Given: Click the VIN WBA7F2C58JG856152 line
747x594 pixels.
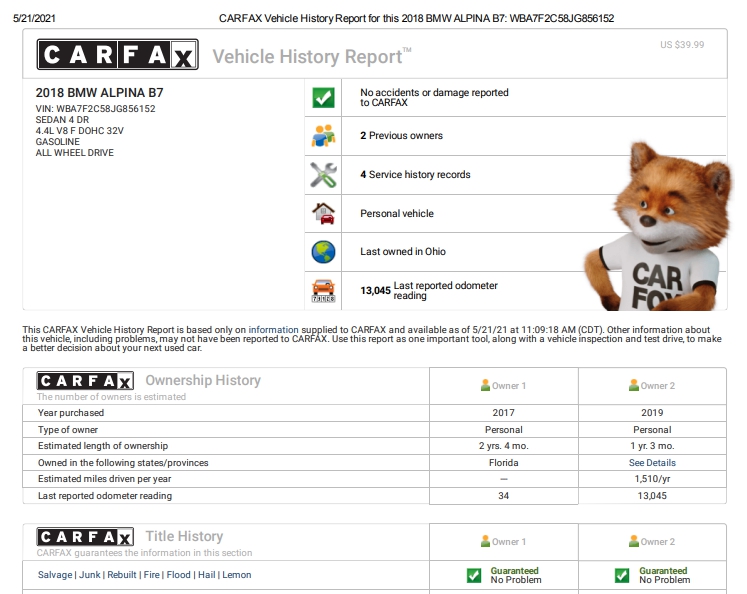Looking at the screenshot, I should coord(95,109).
